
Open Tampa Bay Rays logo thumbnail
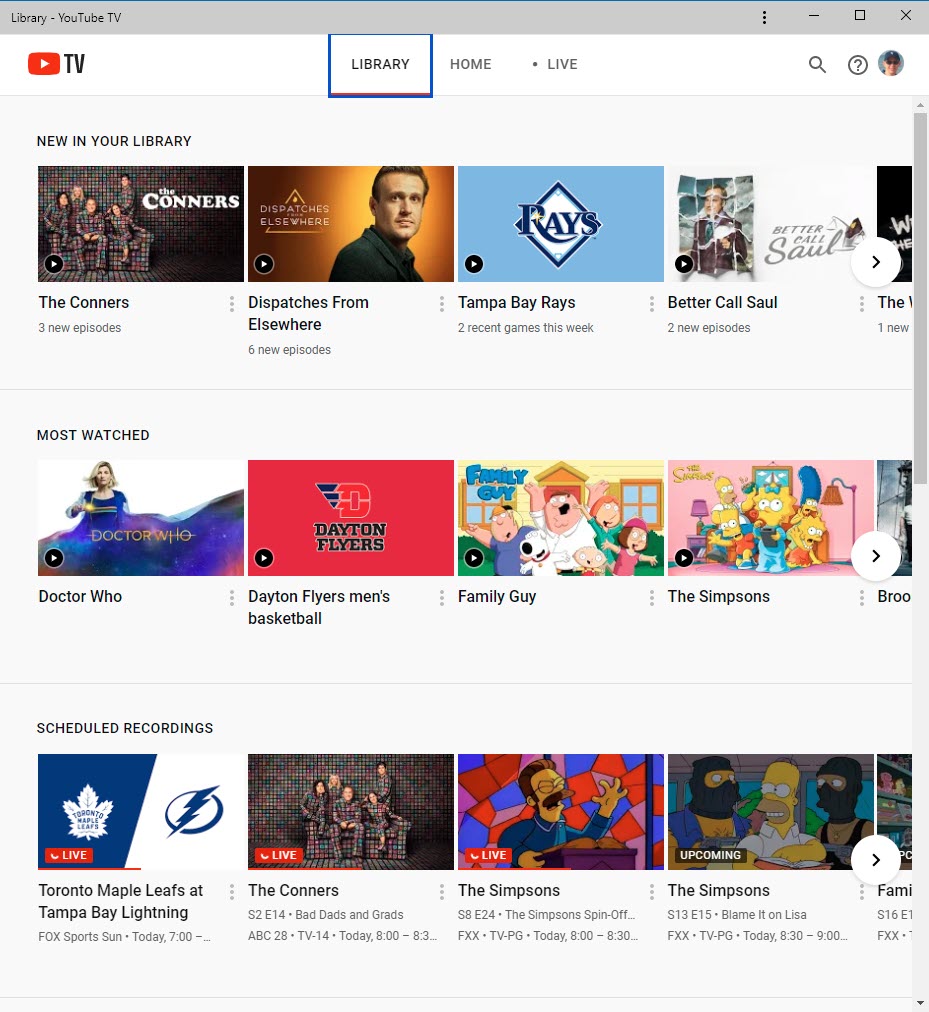pos(560,224)
